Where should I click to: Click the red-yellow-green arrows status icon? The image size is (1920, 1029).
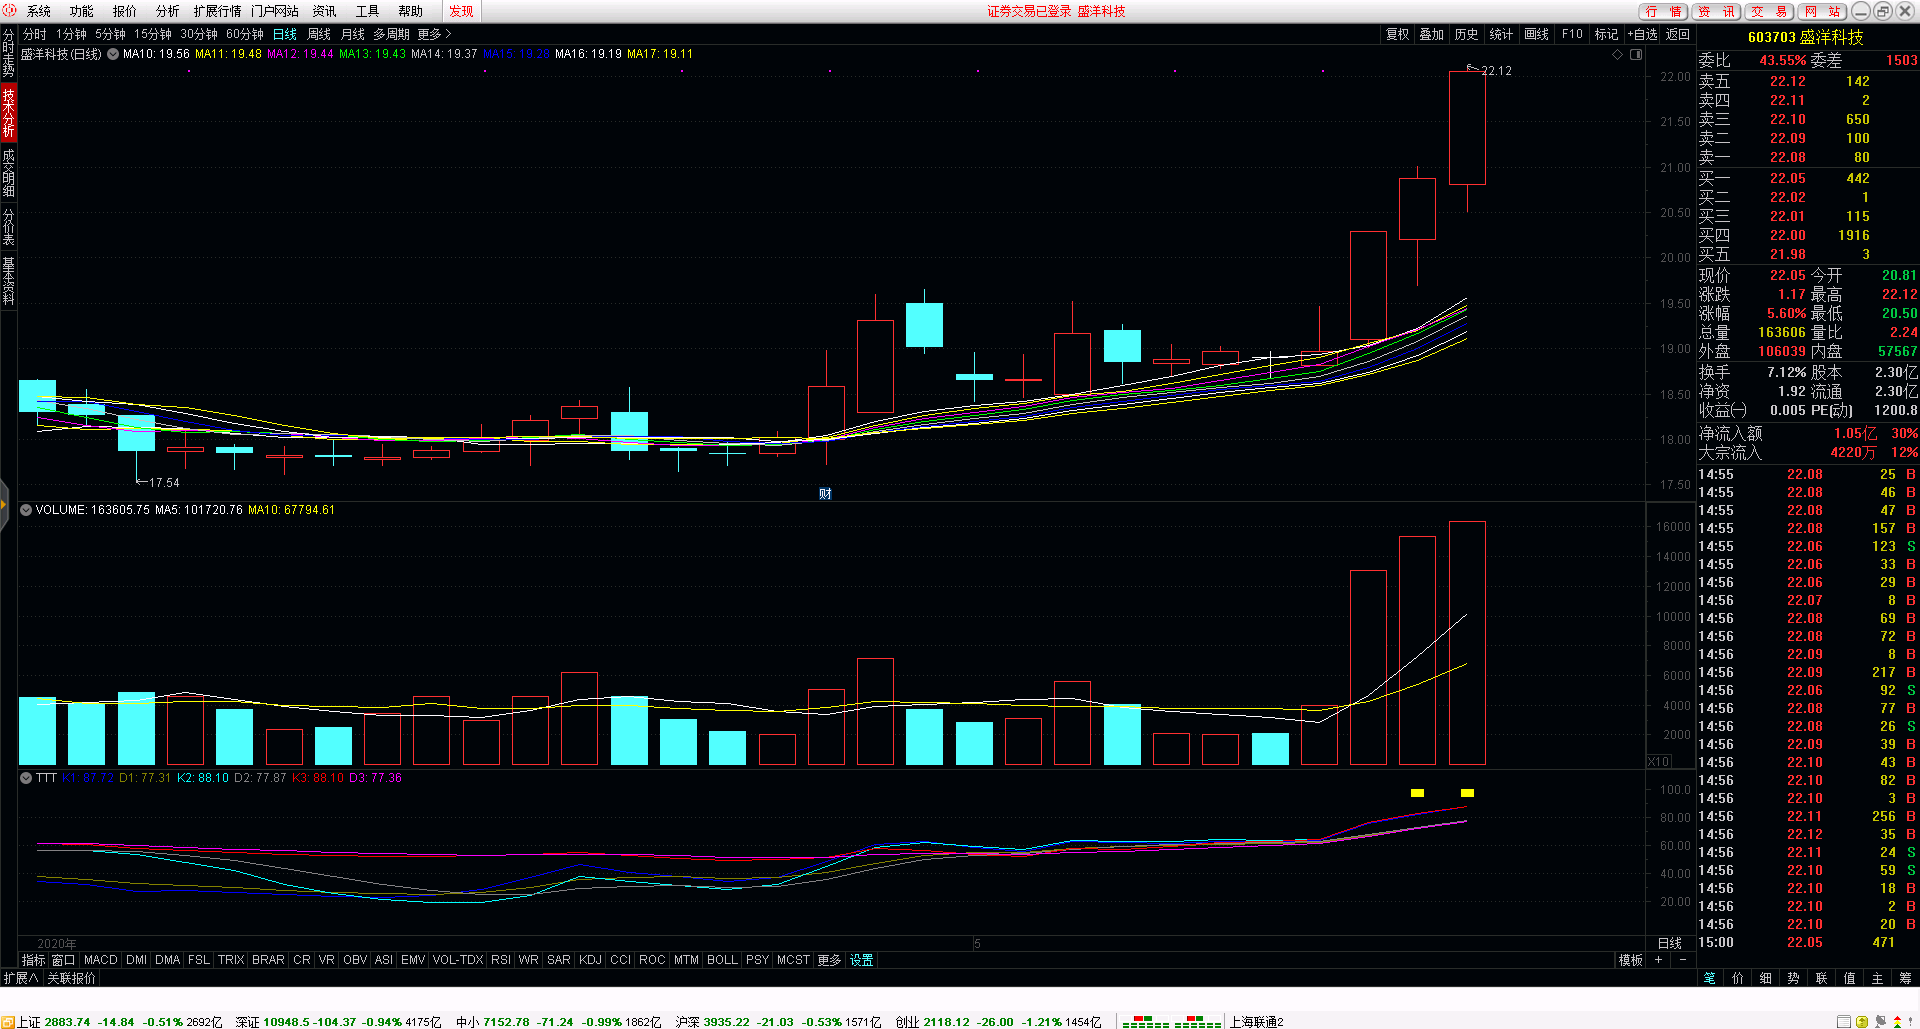click(x=1896, y=1022)
